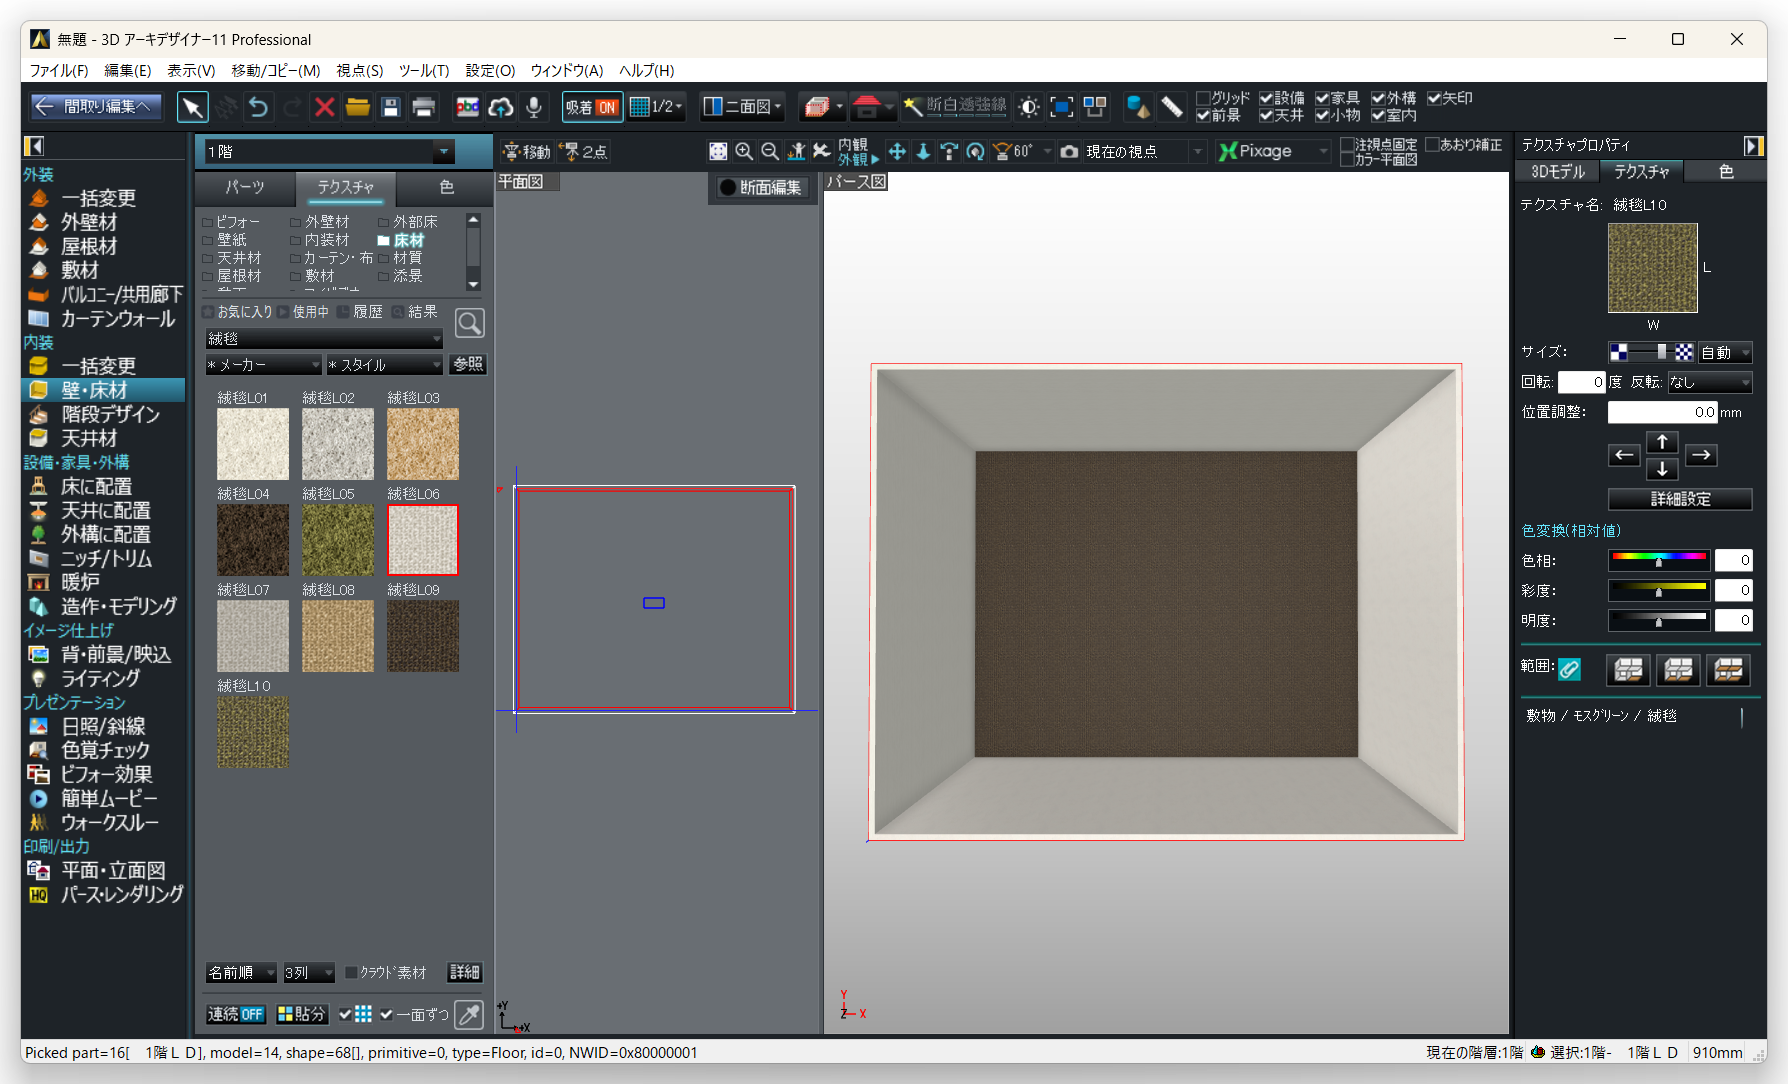The height and width of the screenshot is (1084, 1788).
Task: Toggle the グリッド checkbox
Action: tap(1204, 98)
